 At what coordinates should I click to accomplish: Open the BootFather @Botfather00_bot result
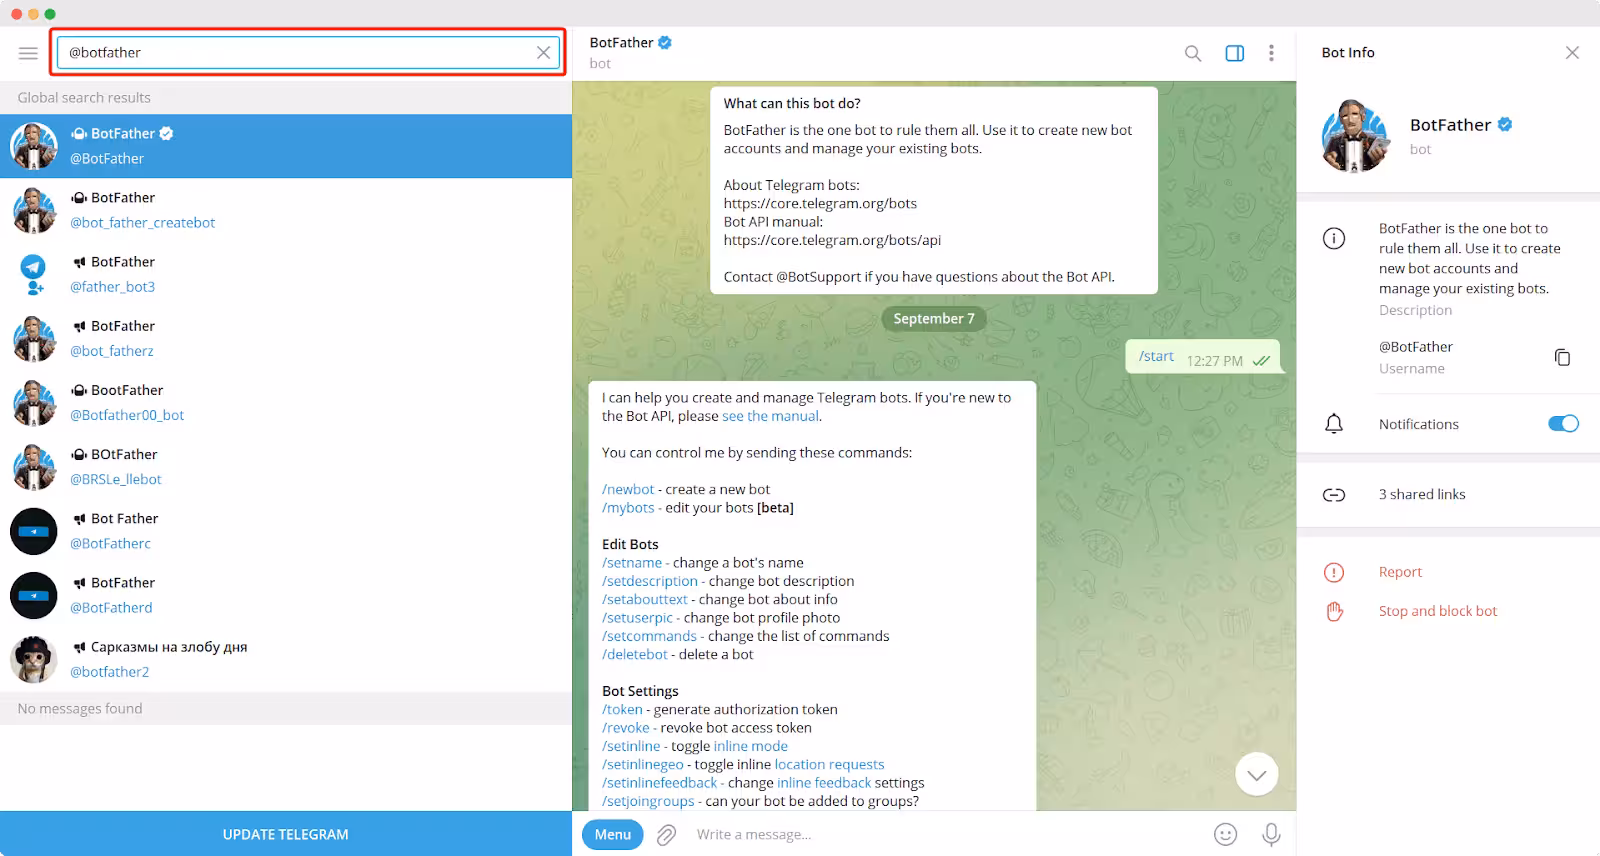pos(286,402)
